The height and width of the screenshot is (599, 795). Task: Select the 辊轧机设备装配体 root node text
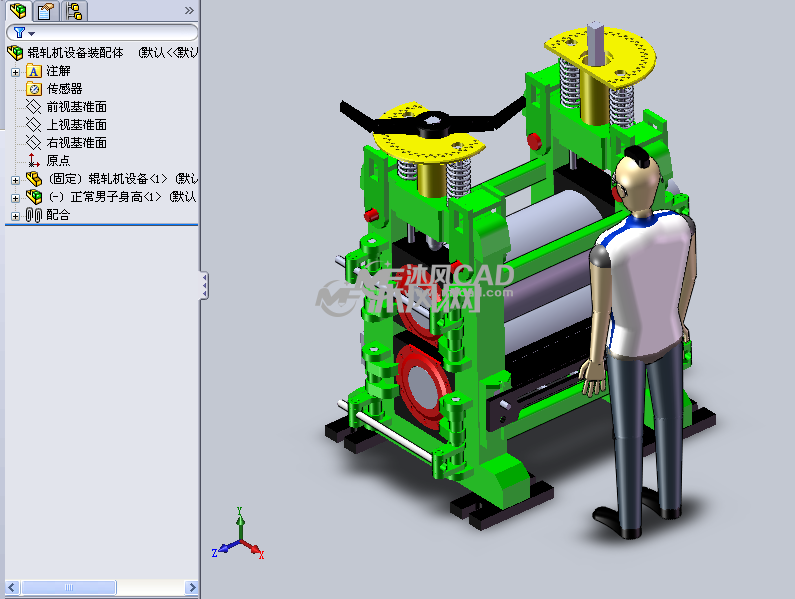[76, 53]
